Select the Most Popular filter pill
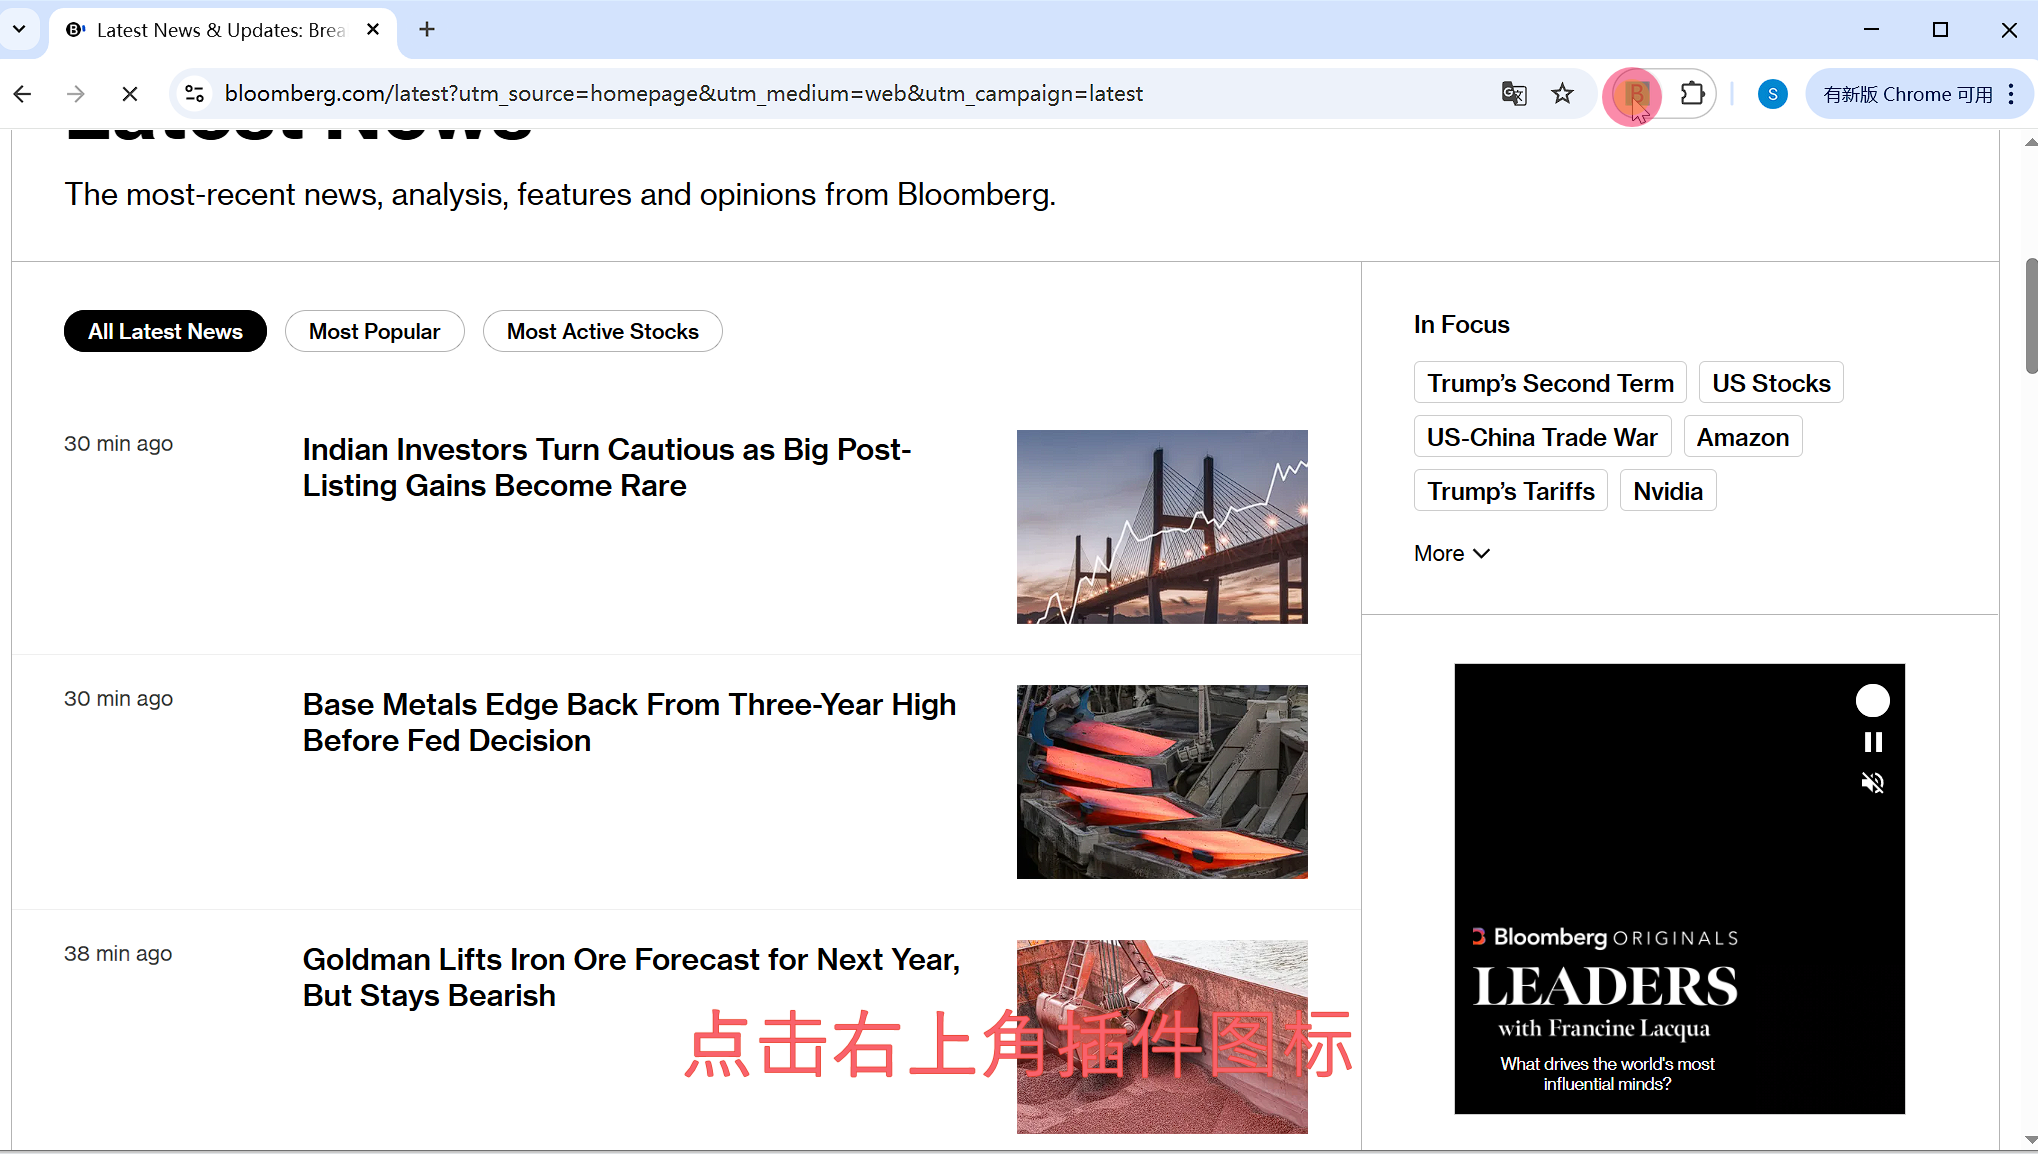The image size is (2038, 1154). coord(374,332)
